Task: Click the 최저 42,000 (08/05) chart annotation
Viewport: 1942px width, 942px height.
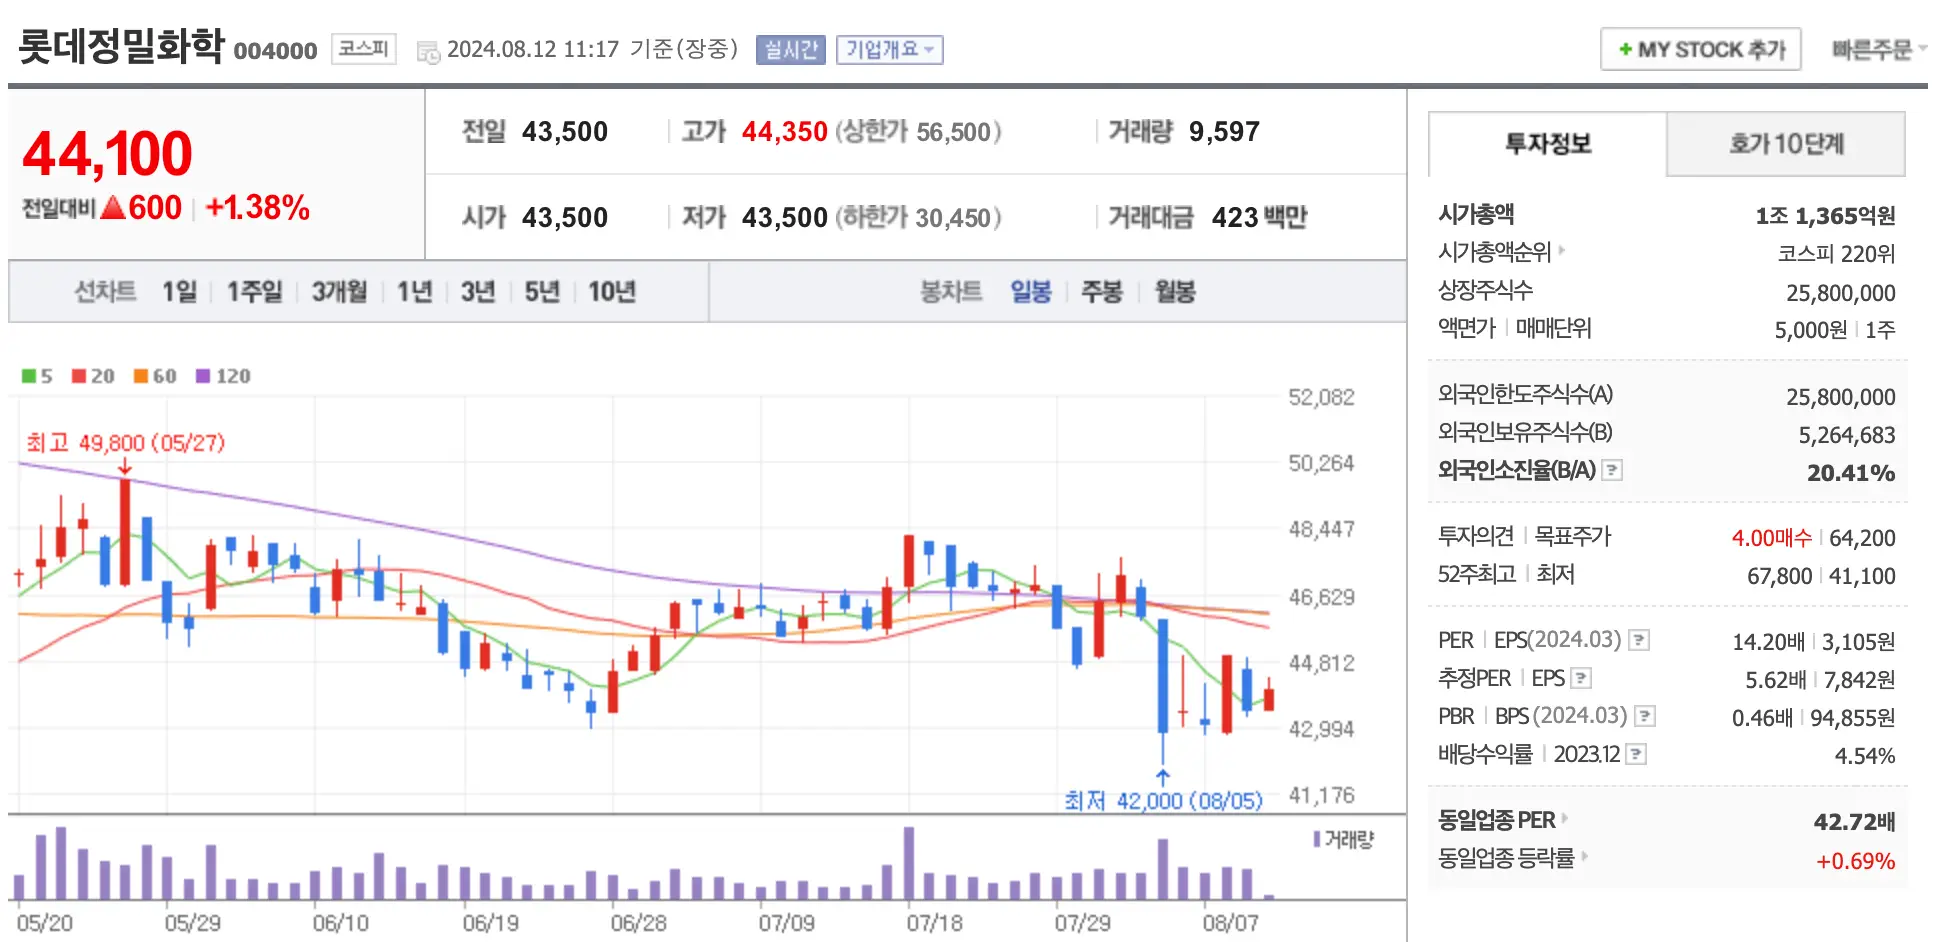Action: click(x=1163, y=800)
